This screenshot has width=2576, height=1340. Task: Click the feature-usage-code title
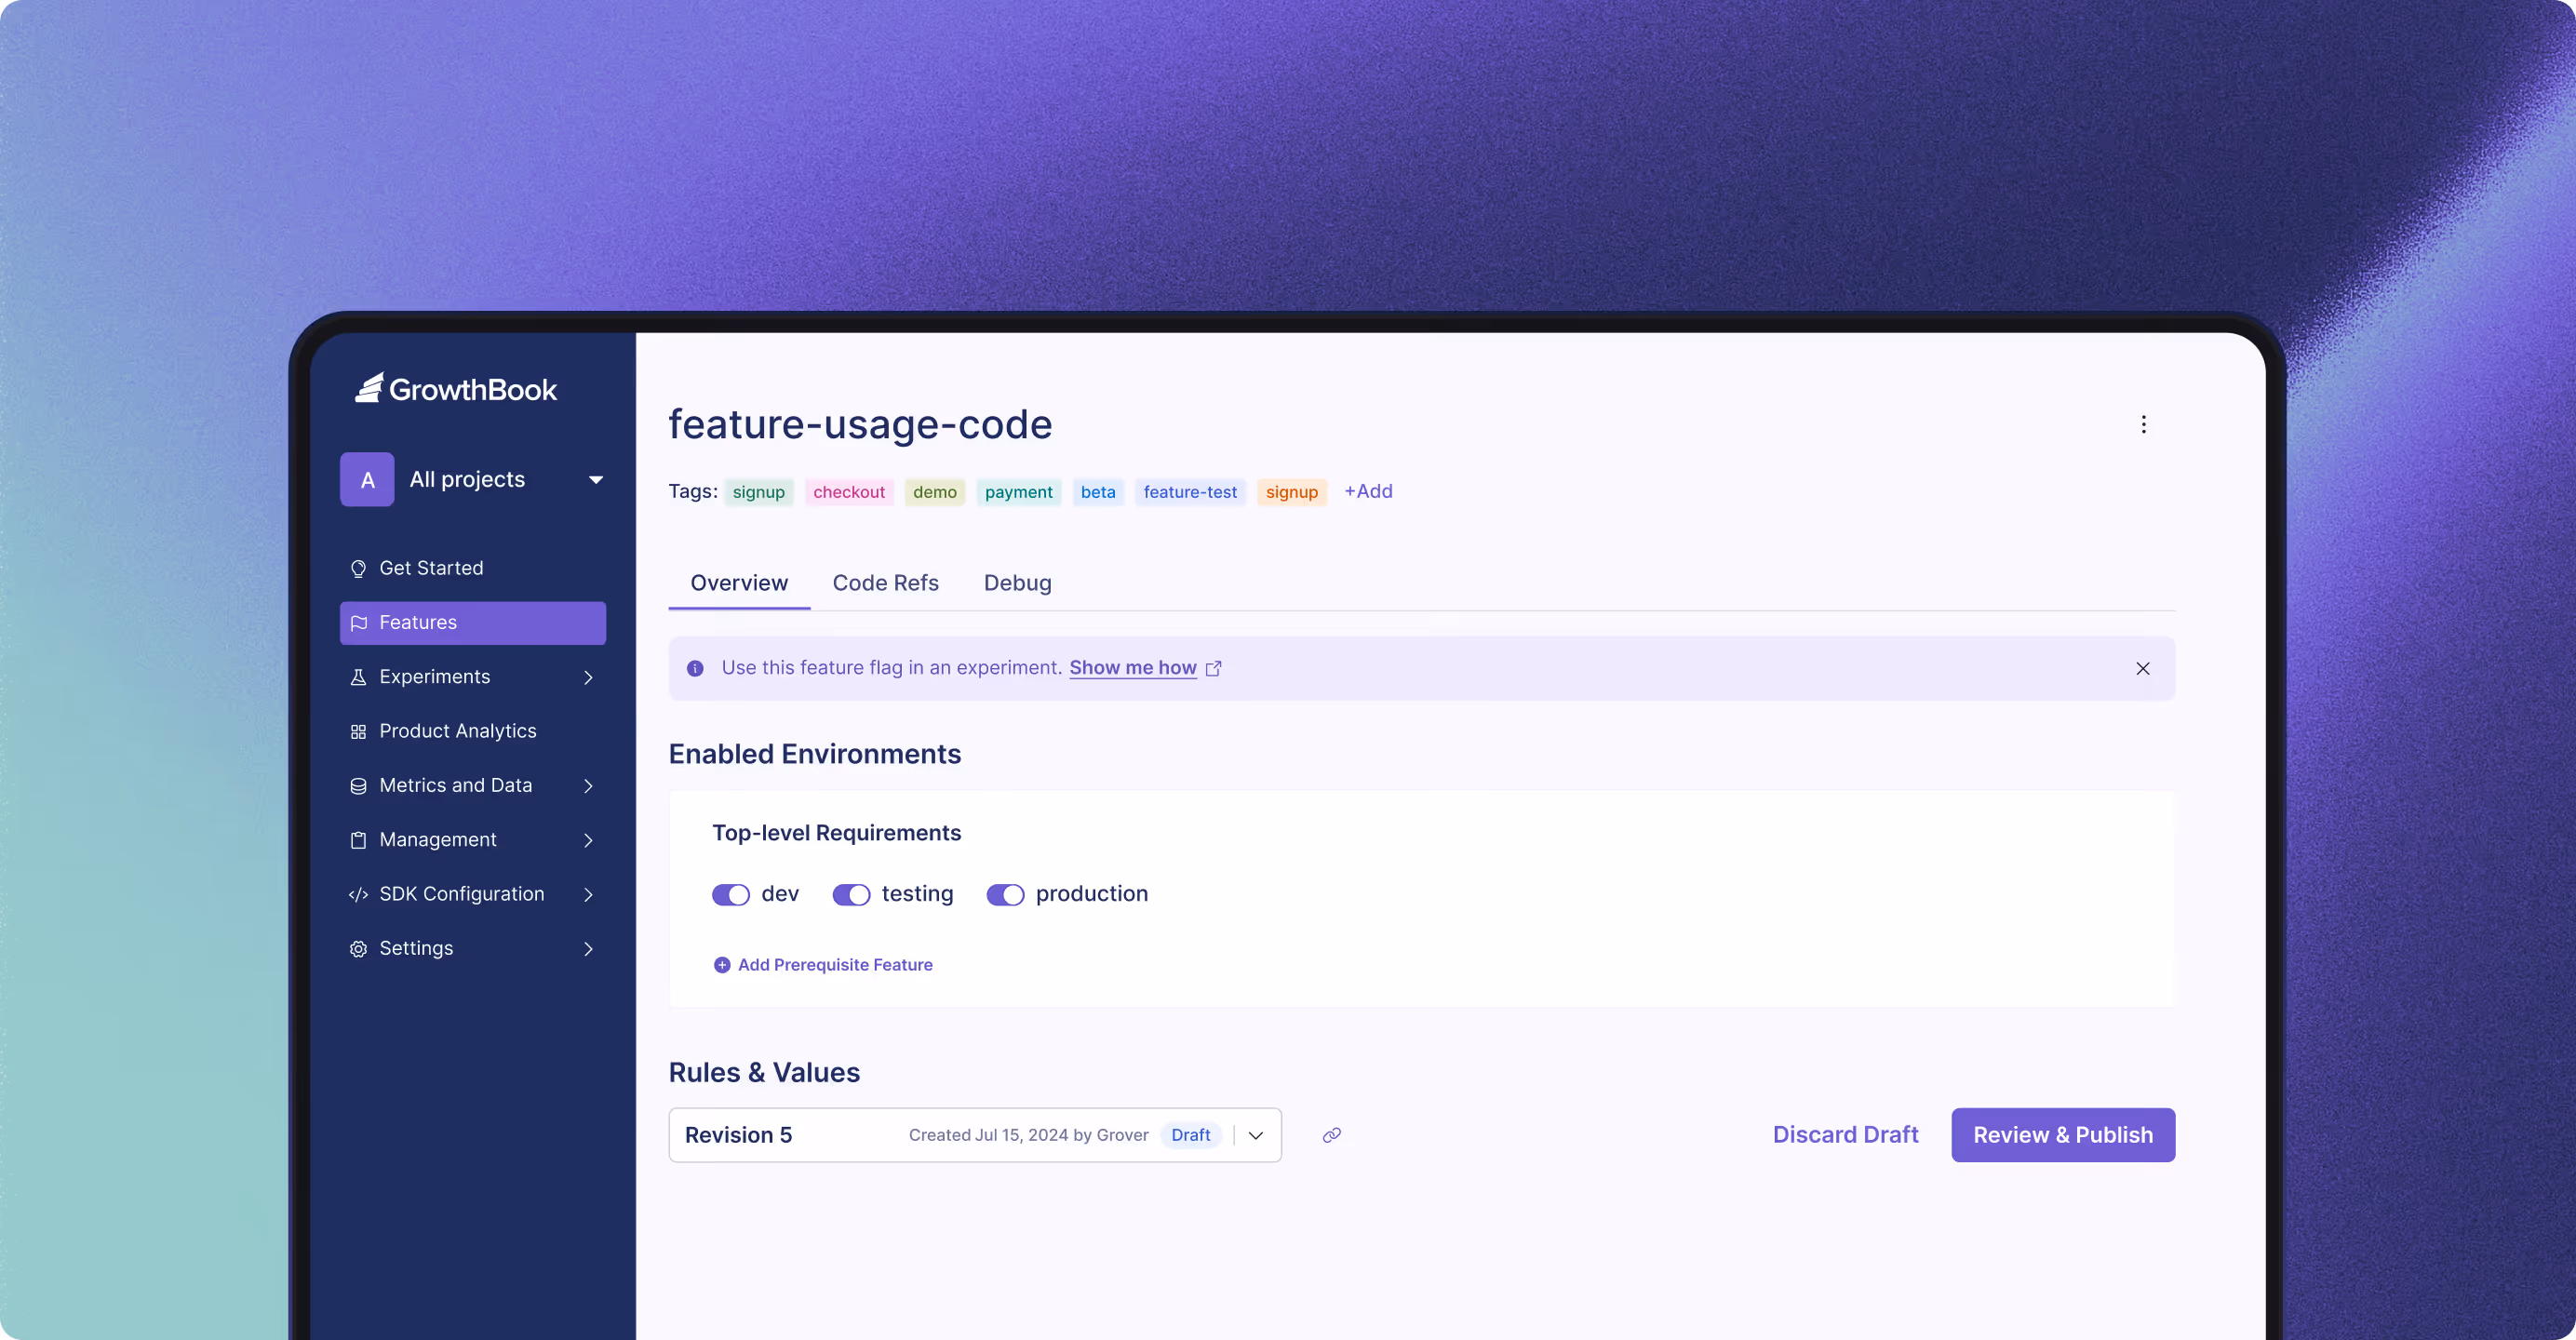pos(860,425)
